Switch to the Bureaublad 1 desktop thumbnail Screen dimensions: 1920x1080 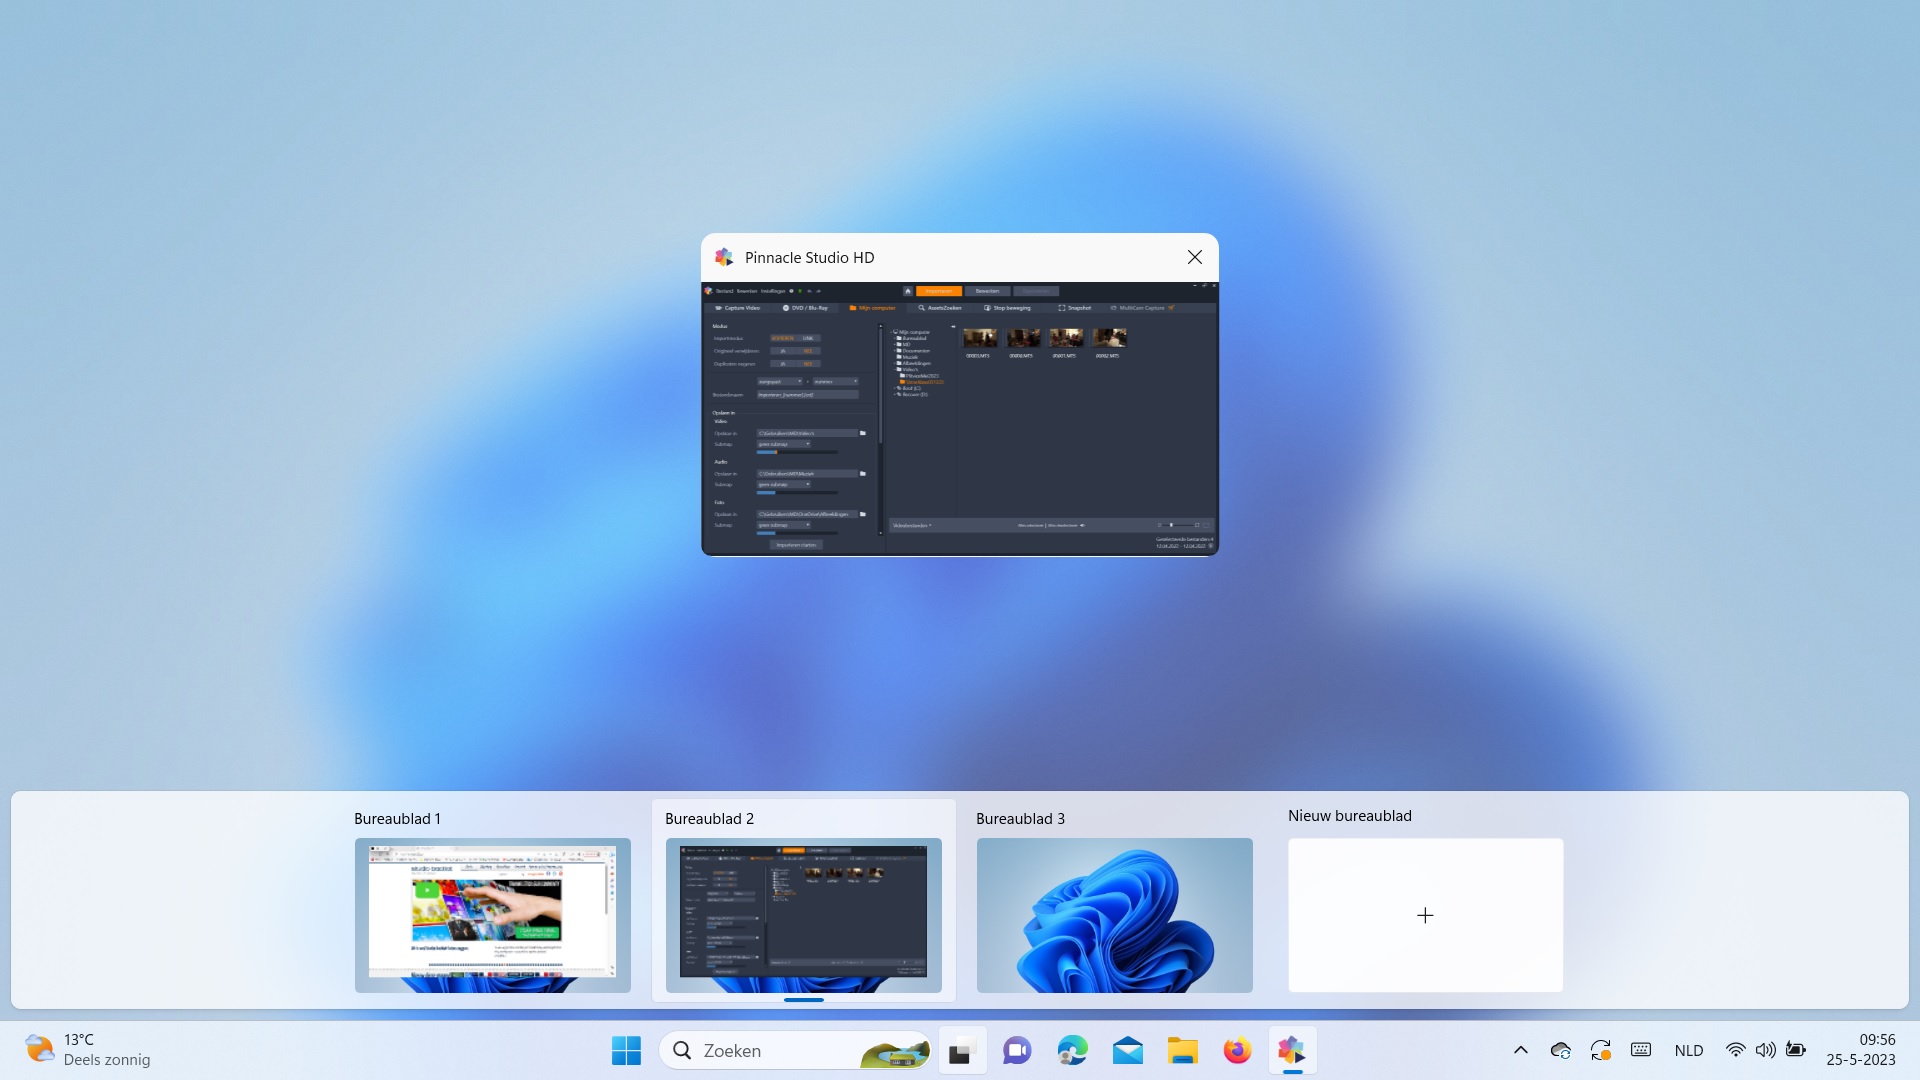click(492, 915)
